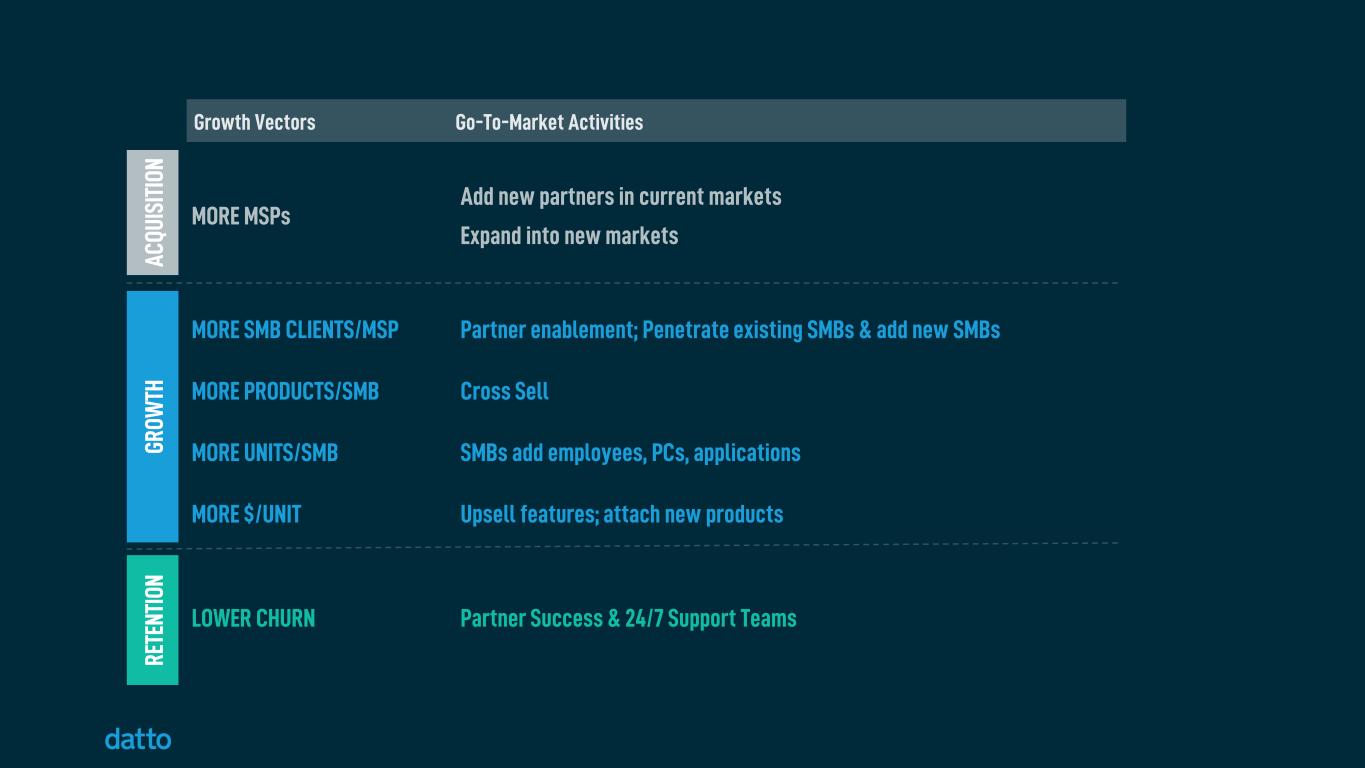The width and height of the screenshot is (1365, 768).
Task: Click Upsell features; attach new products
Action: (x=621, y=514)
